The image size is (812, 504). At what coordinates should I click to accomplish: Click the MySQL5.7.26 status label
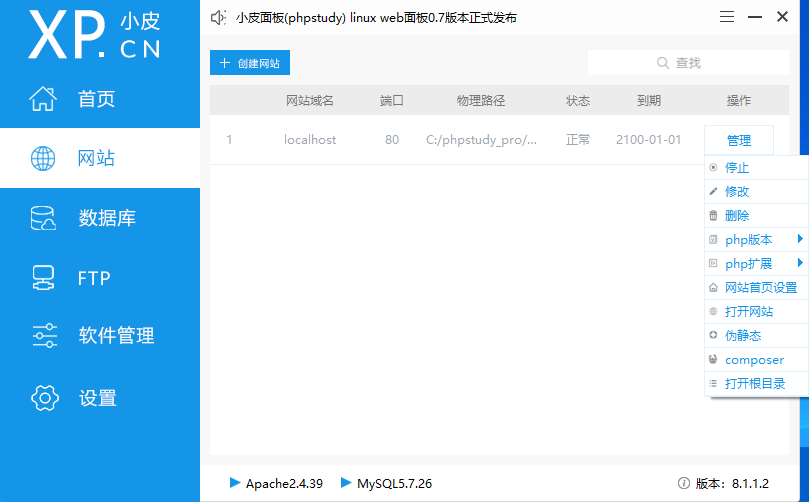394,484
